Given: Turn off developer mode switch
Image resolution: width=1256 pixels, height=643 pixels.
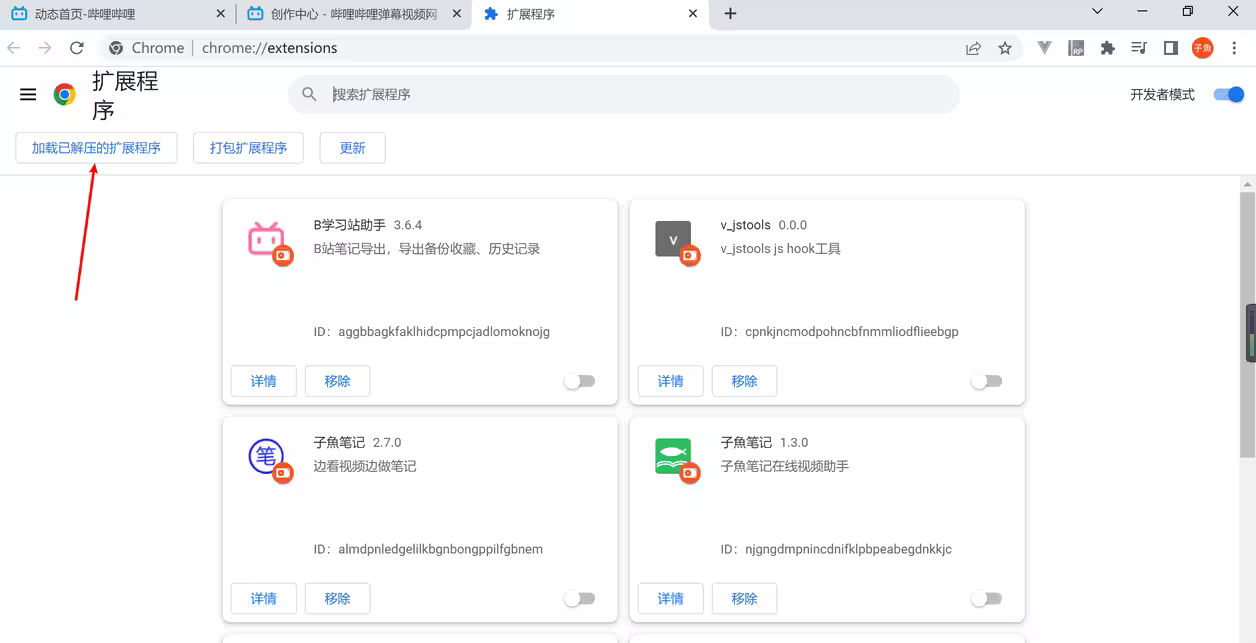Looking at the screenshot, I should click(1228, 95).
